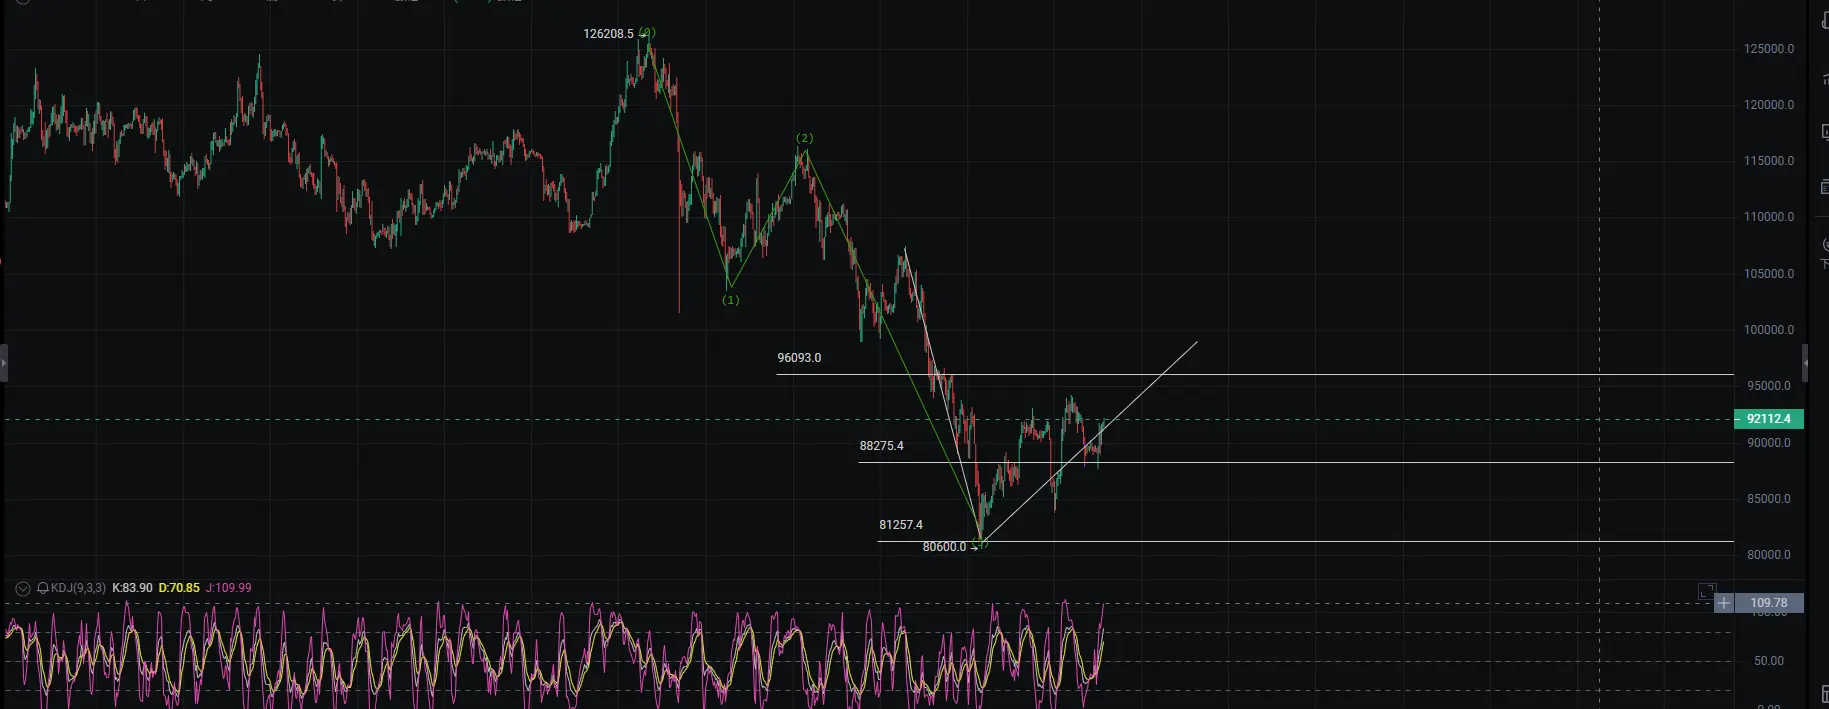The height and width of the screenshot is (709, 1829).
Task: Select the 96093.0 horizontal line label
Action: (799, 358)
